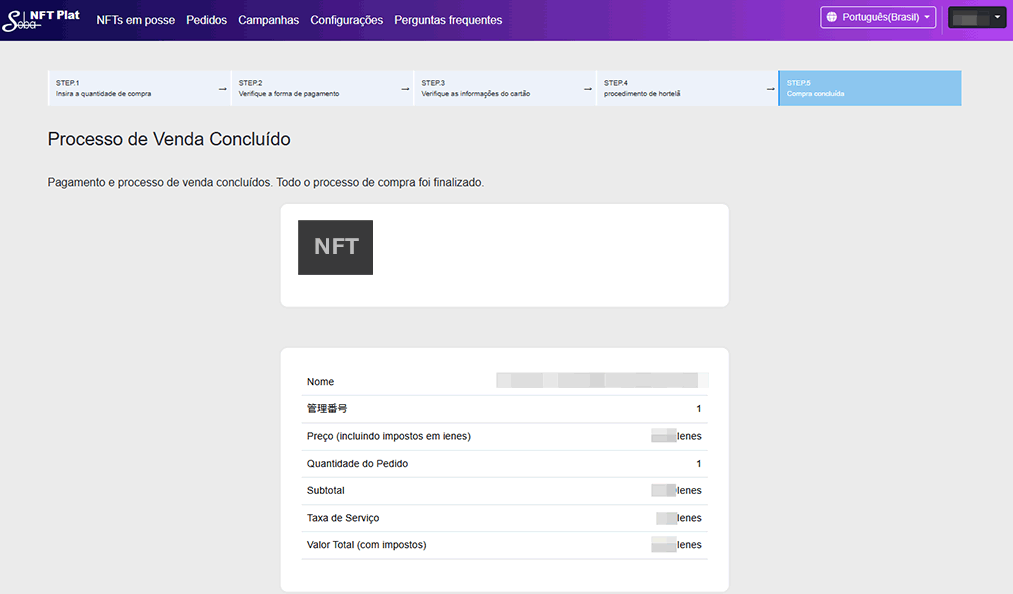The image size is (1013, 594).
Task: Open the Pedidos page
Action: pyautogui.click(x=206, y=20)
